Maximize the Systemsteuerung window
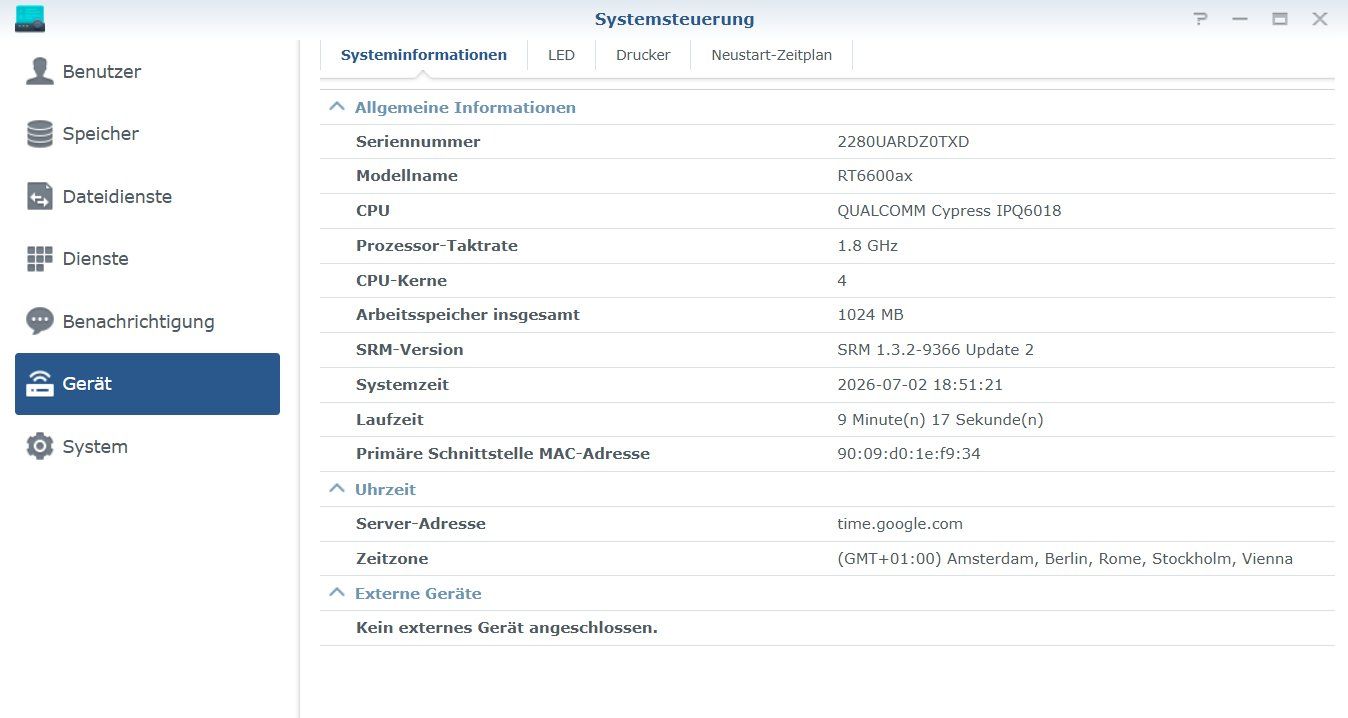The image size is (1348, 718). pos(1280,19)
